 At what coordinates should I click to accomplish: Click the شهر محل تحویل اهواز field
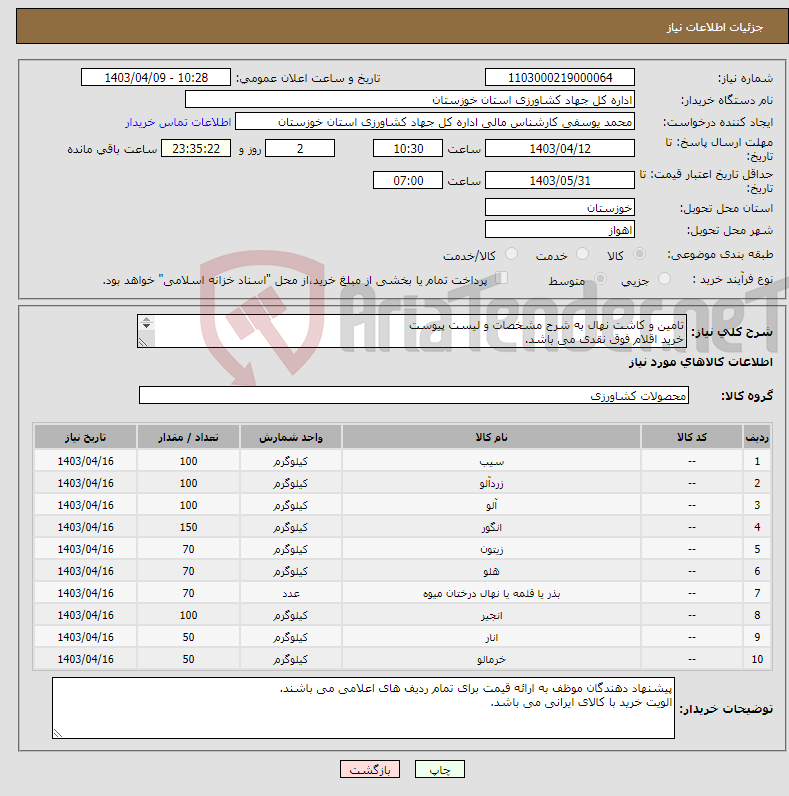pyautogui.click(x=560, y=229)
